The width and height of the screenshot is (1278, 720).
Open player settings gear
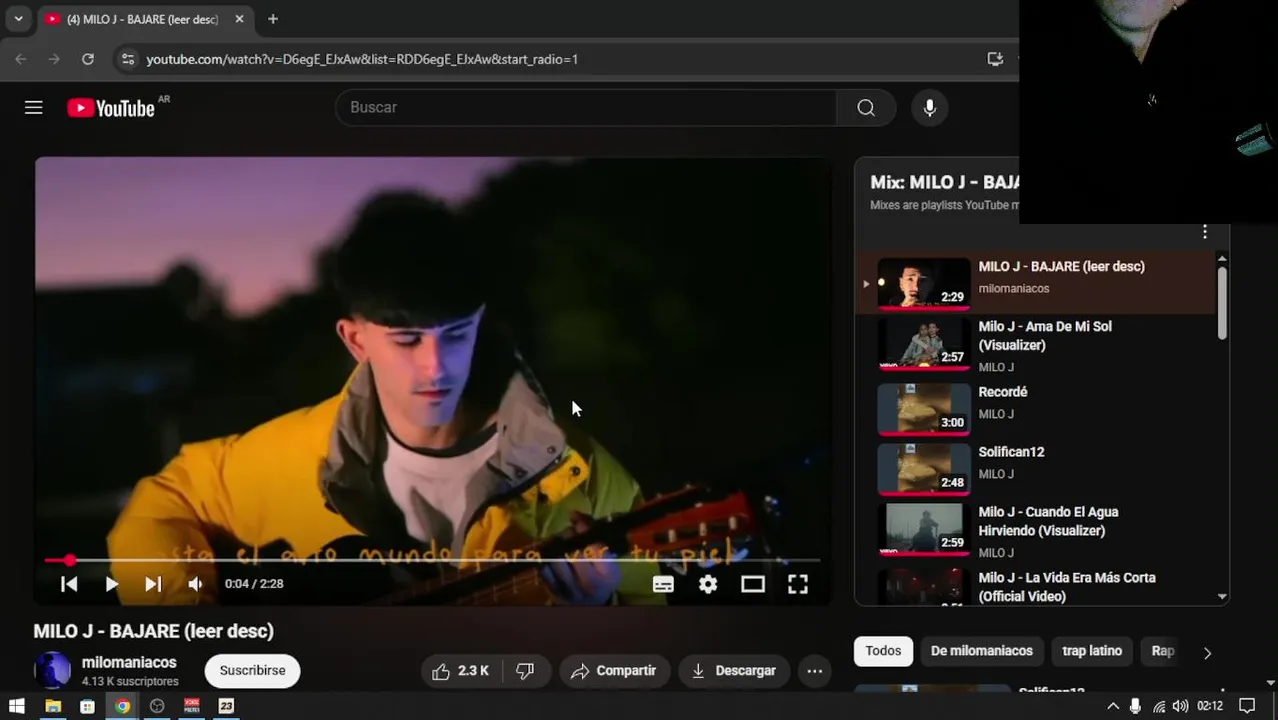(708, 584)
